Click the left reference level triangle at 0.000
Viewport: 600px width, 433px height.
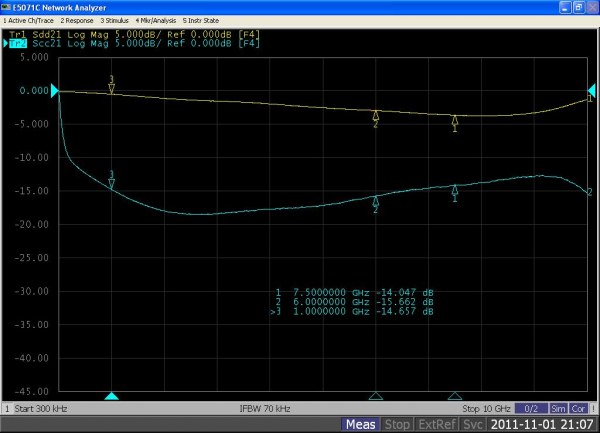54,91
